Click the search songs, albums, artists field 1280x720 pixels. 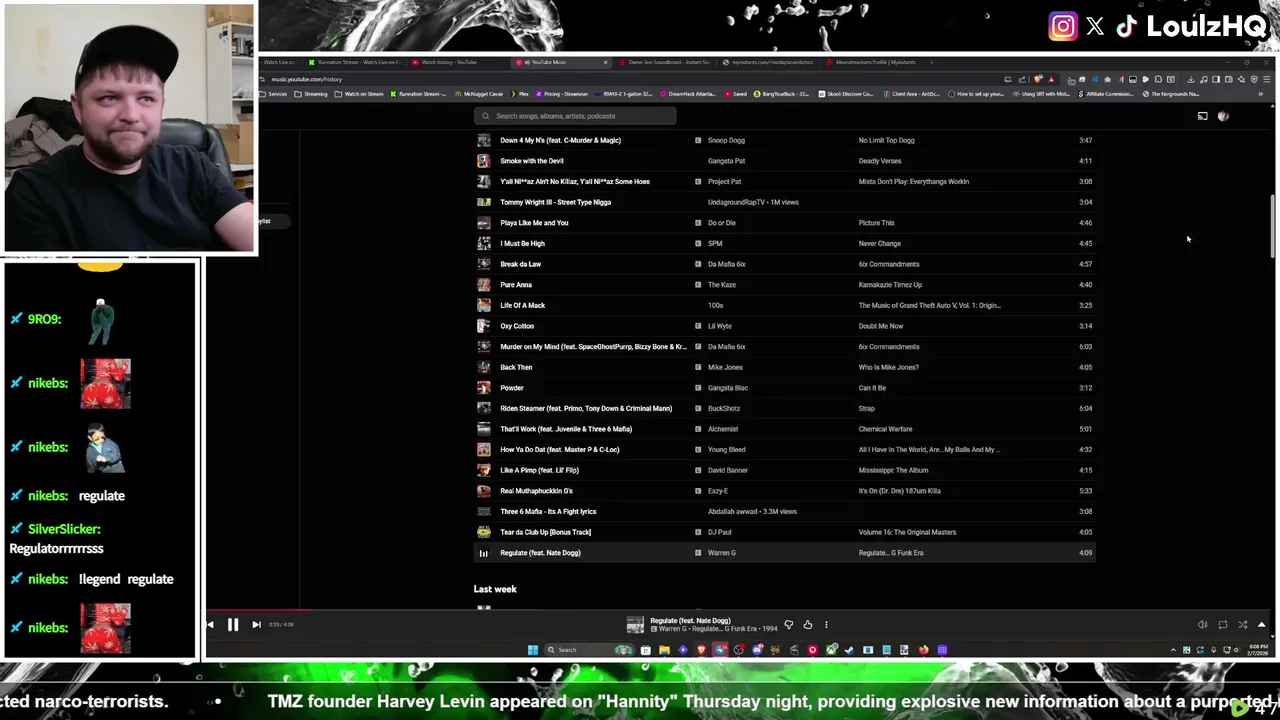point(575,116)
